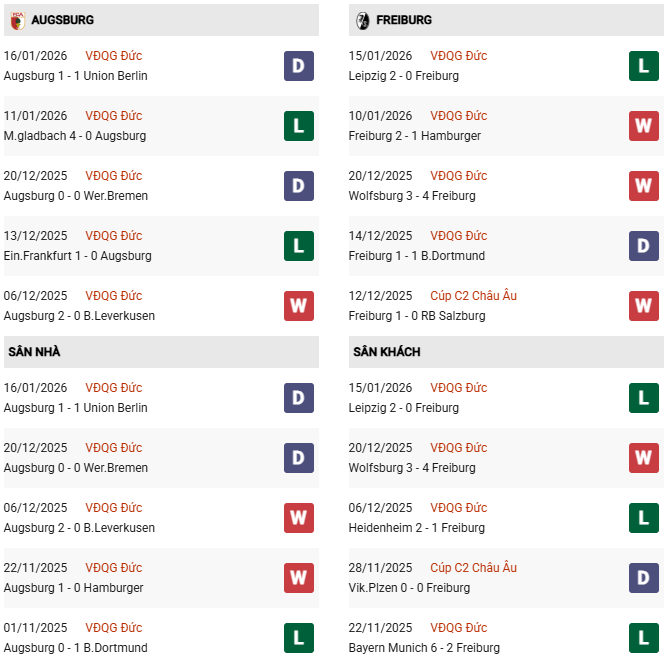
Task: Click the Augsburg club logo icon
Action: tap(18, 20)
